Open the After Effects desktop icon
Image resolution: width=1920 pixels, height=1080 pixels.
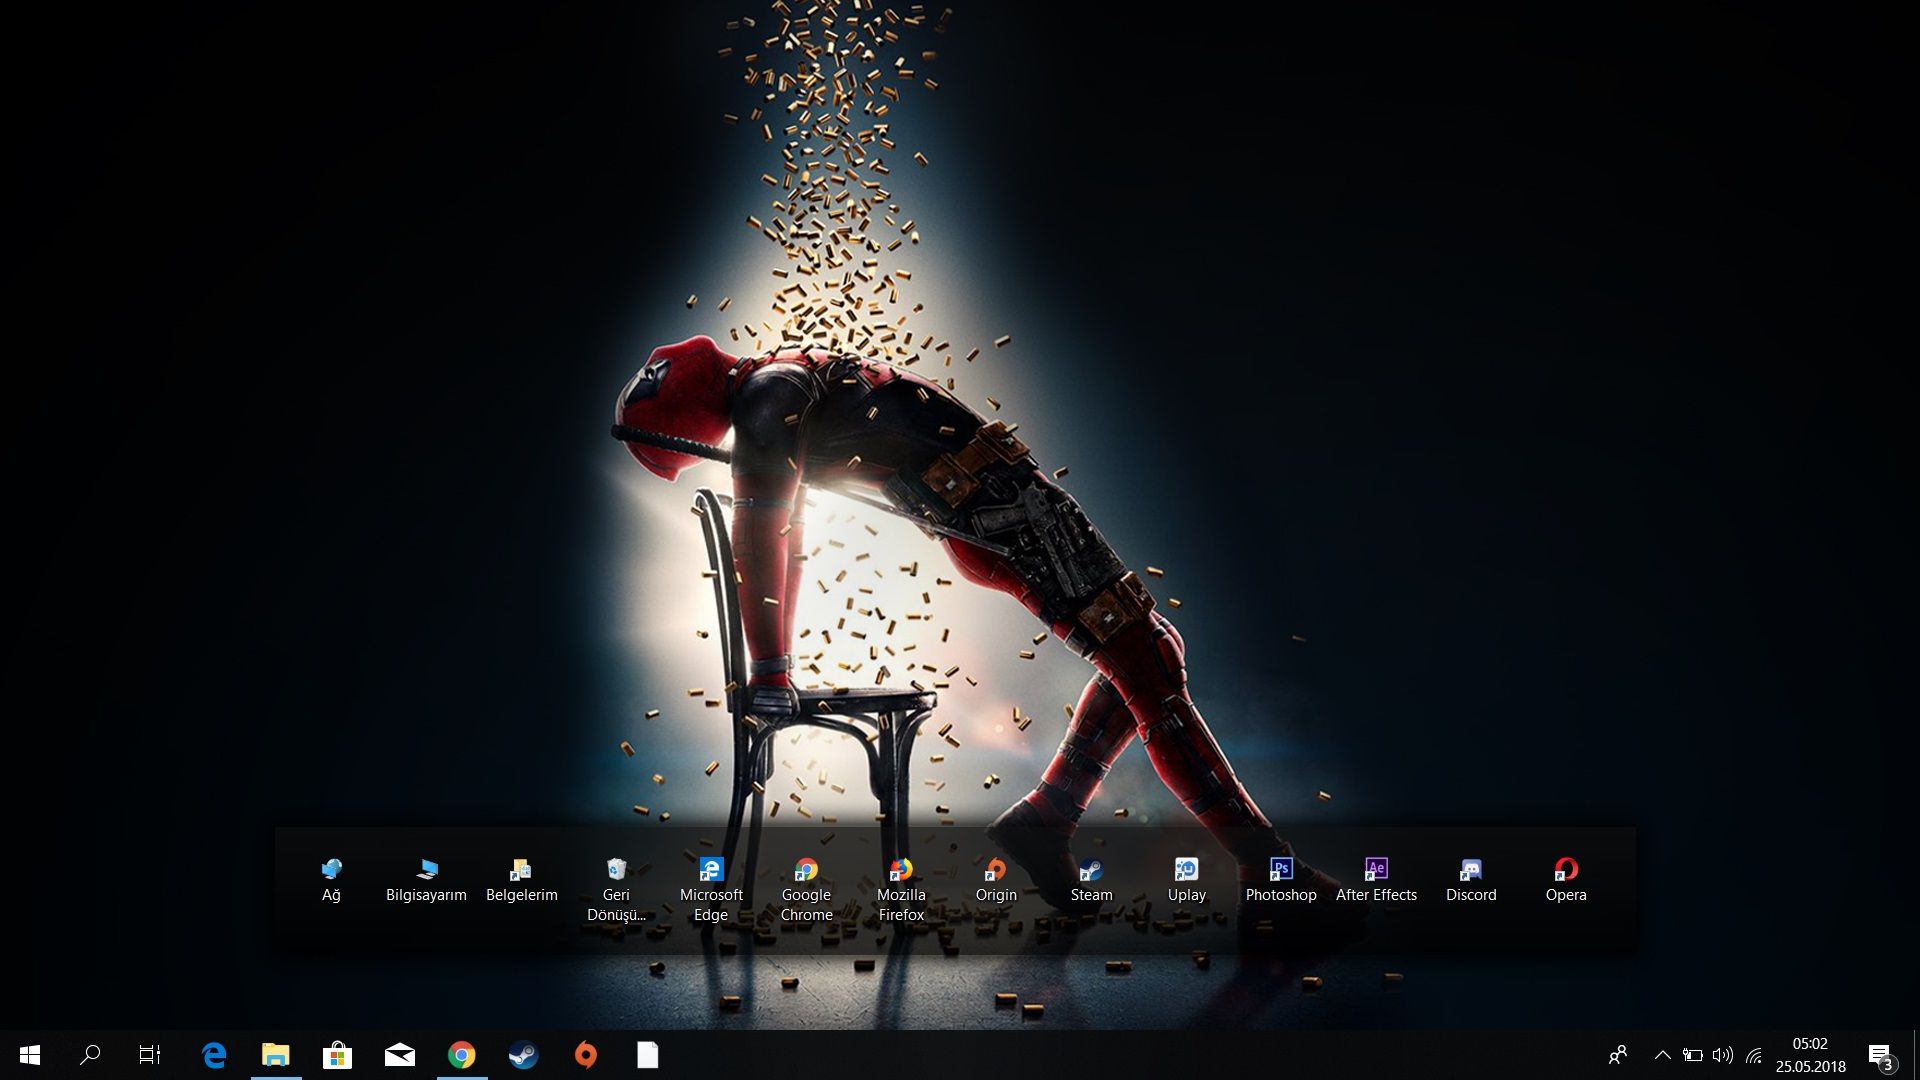pos(1376,870)
